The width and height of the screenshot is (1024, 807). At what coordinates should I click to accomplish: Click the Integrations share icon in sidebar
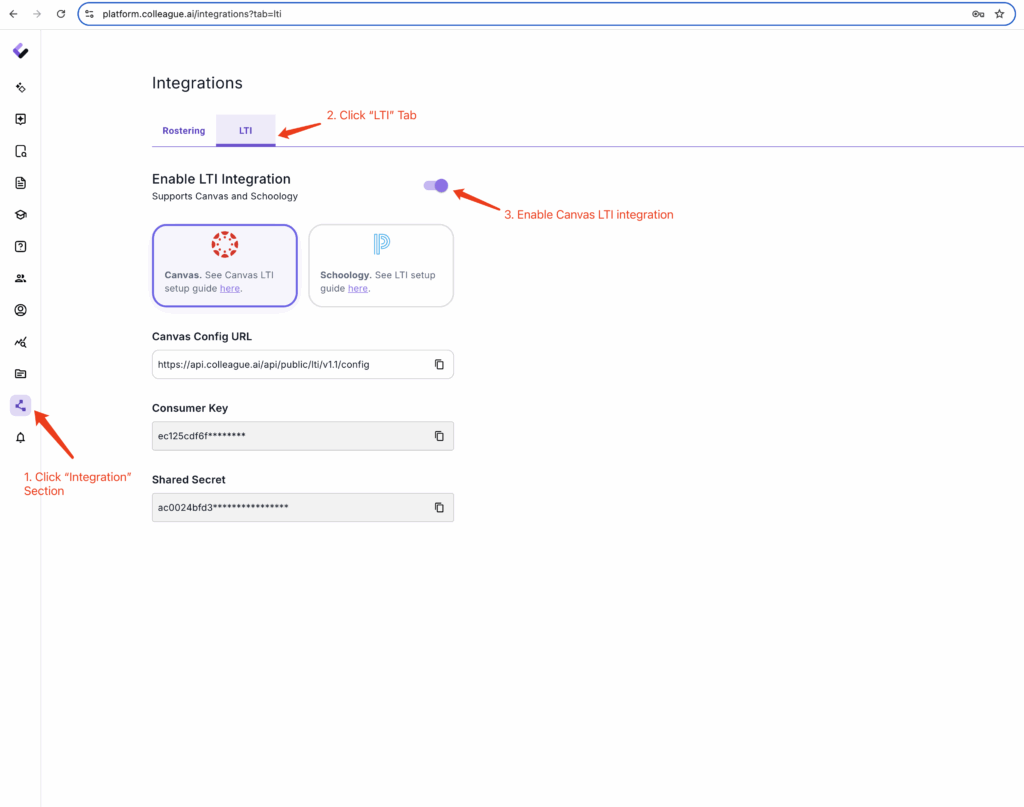[20, 405]
